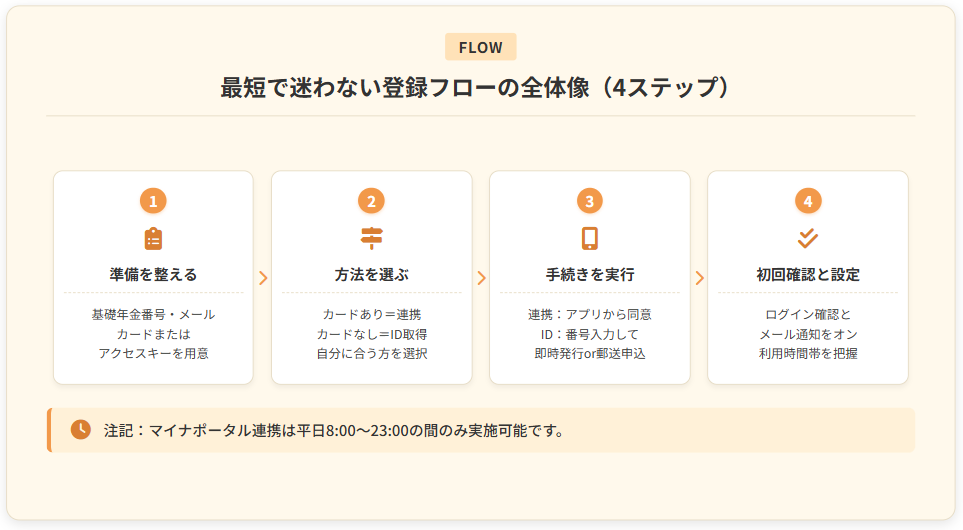
Task: Click the 即時発行or郵送申込 description text
Action: (x=589, y=353)
